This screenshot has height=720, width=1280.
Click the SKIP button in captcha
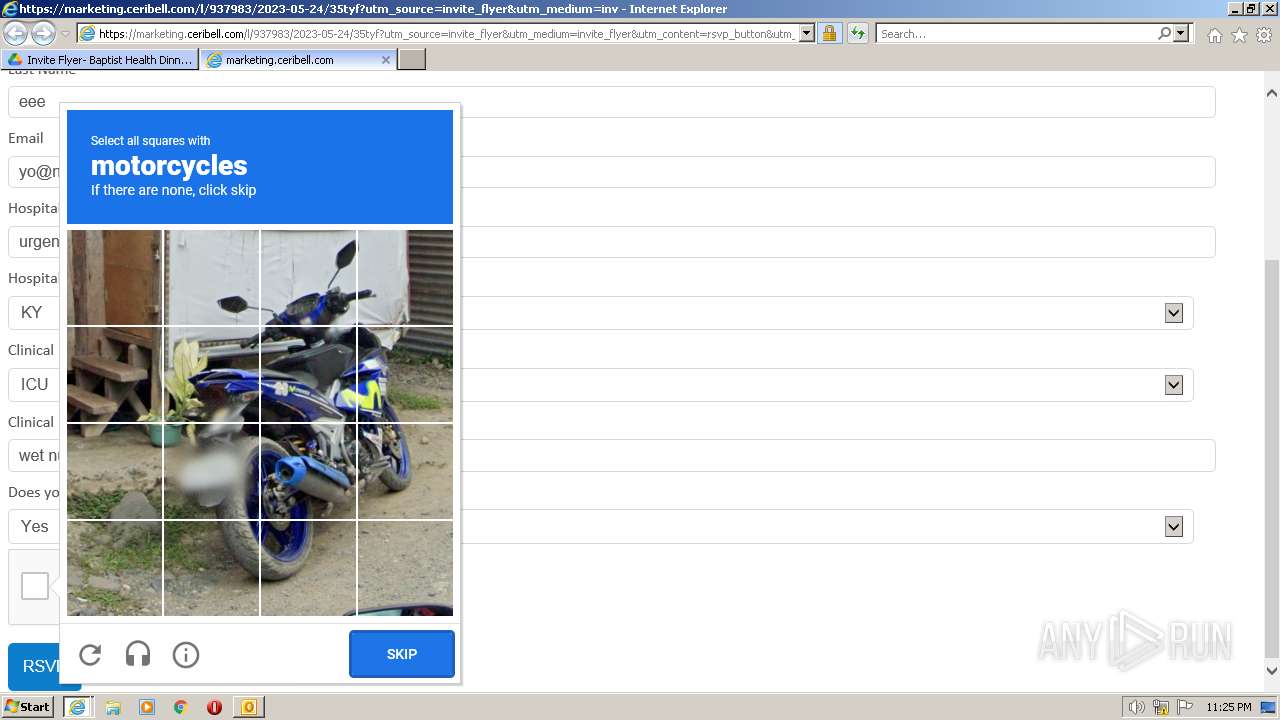(402, 654)
